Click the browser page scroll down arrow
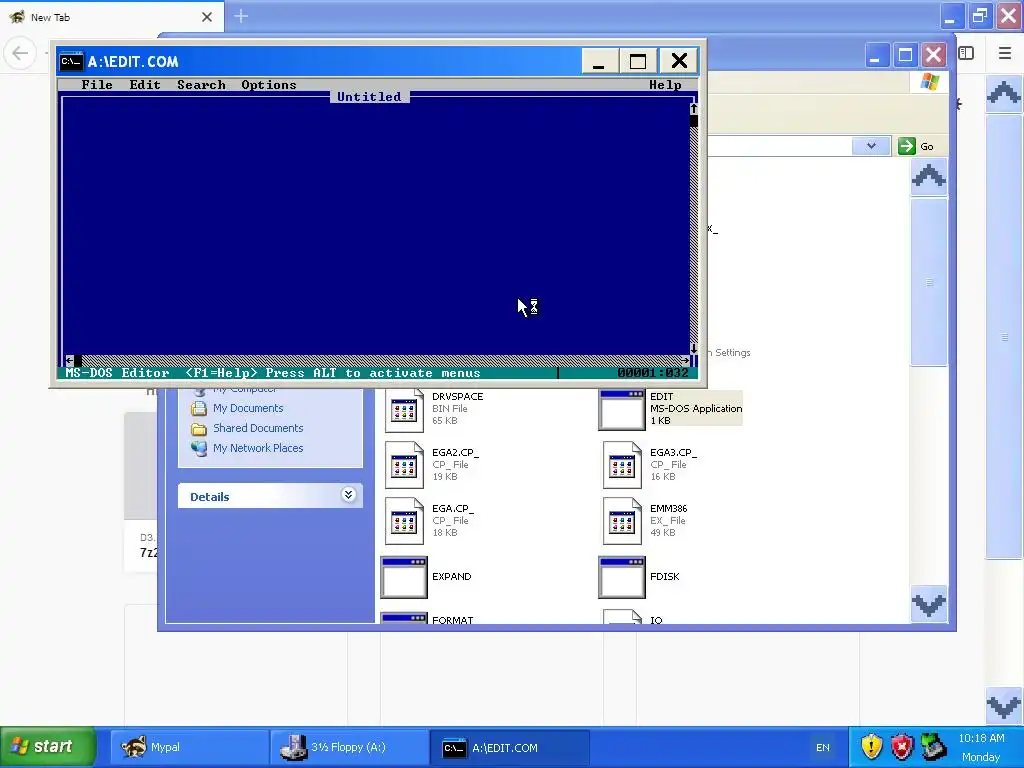The image size is (1024, 768). click(1004, 705)
